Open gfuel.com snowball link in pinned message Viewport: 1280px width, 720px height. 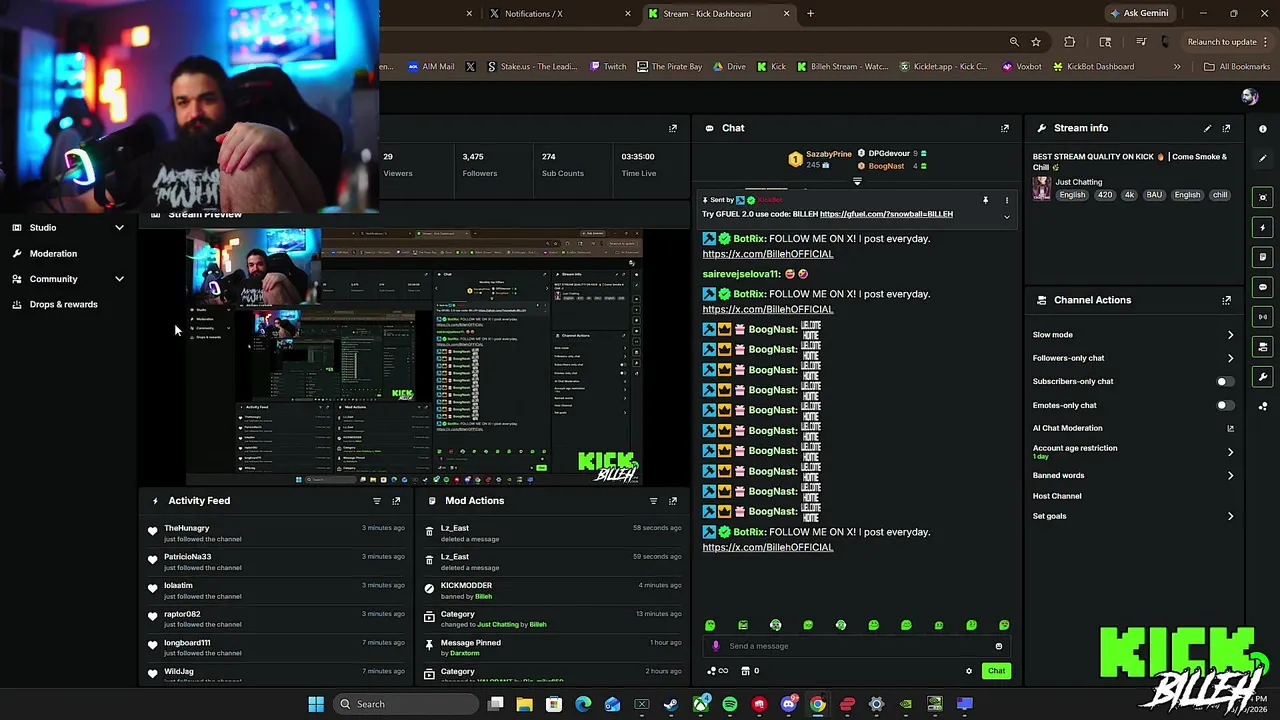click(x=886, y=214)
